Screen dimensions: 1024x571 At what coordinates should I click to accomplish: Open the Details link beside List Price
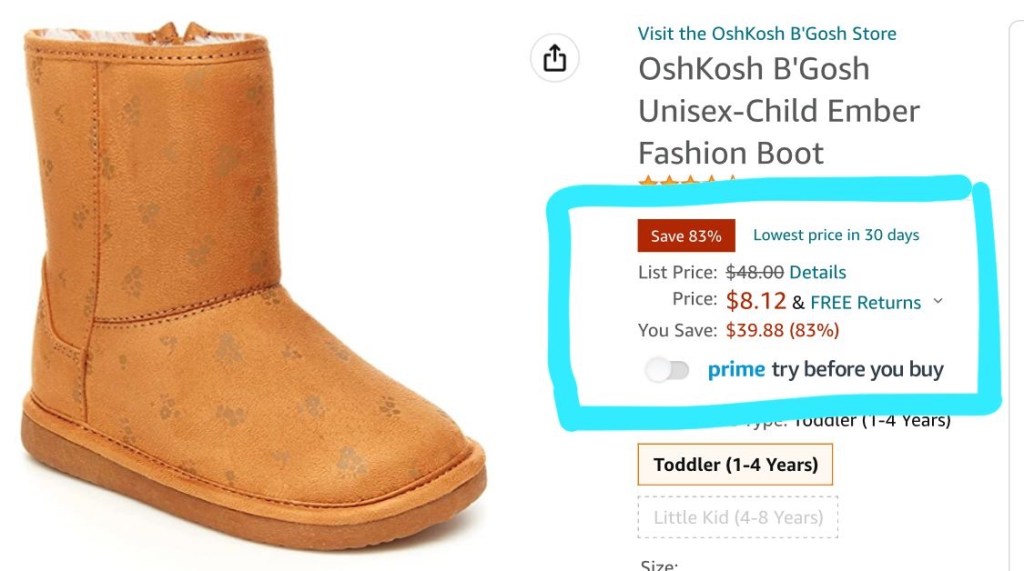(817, 272)
